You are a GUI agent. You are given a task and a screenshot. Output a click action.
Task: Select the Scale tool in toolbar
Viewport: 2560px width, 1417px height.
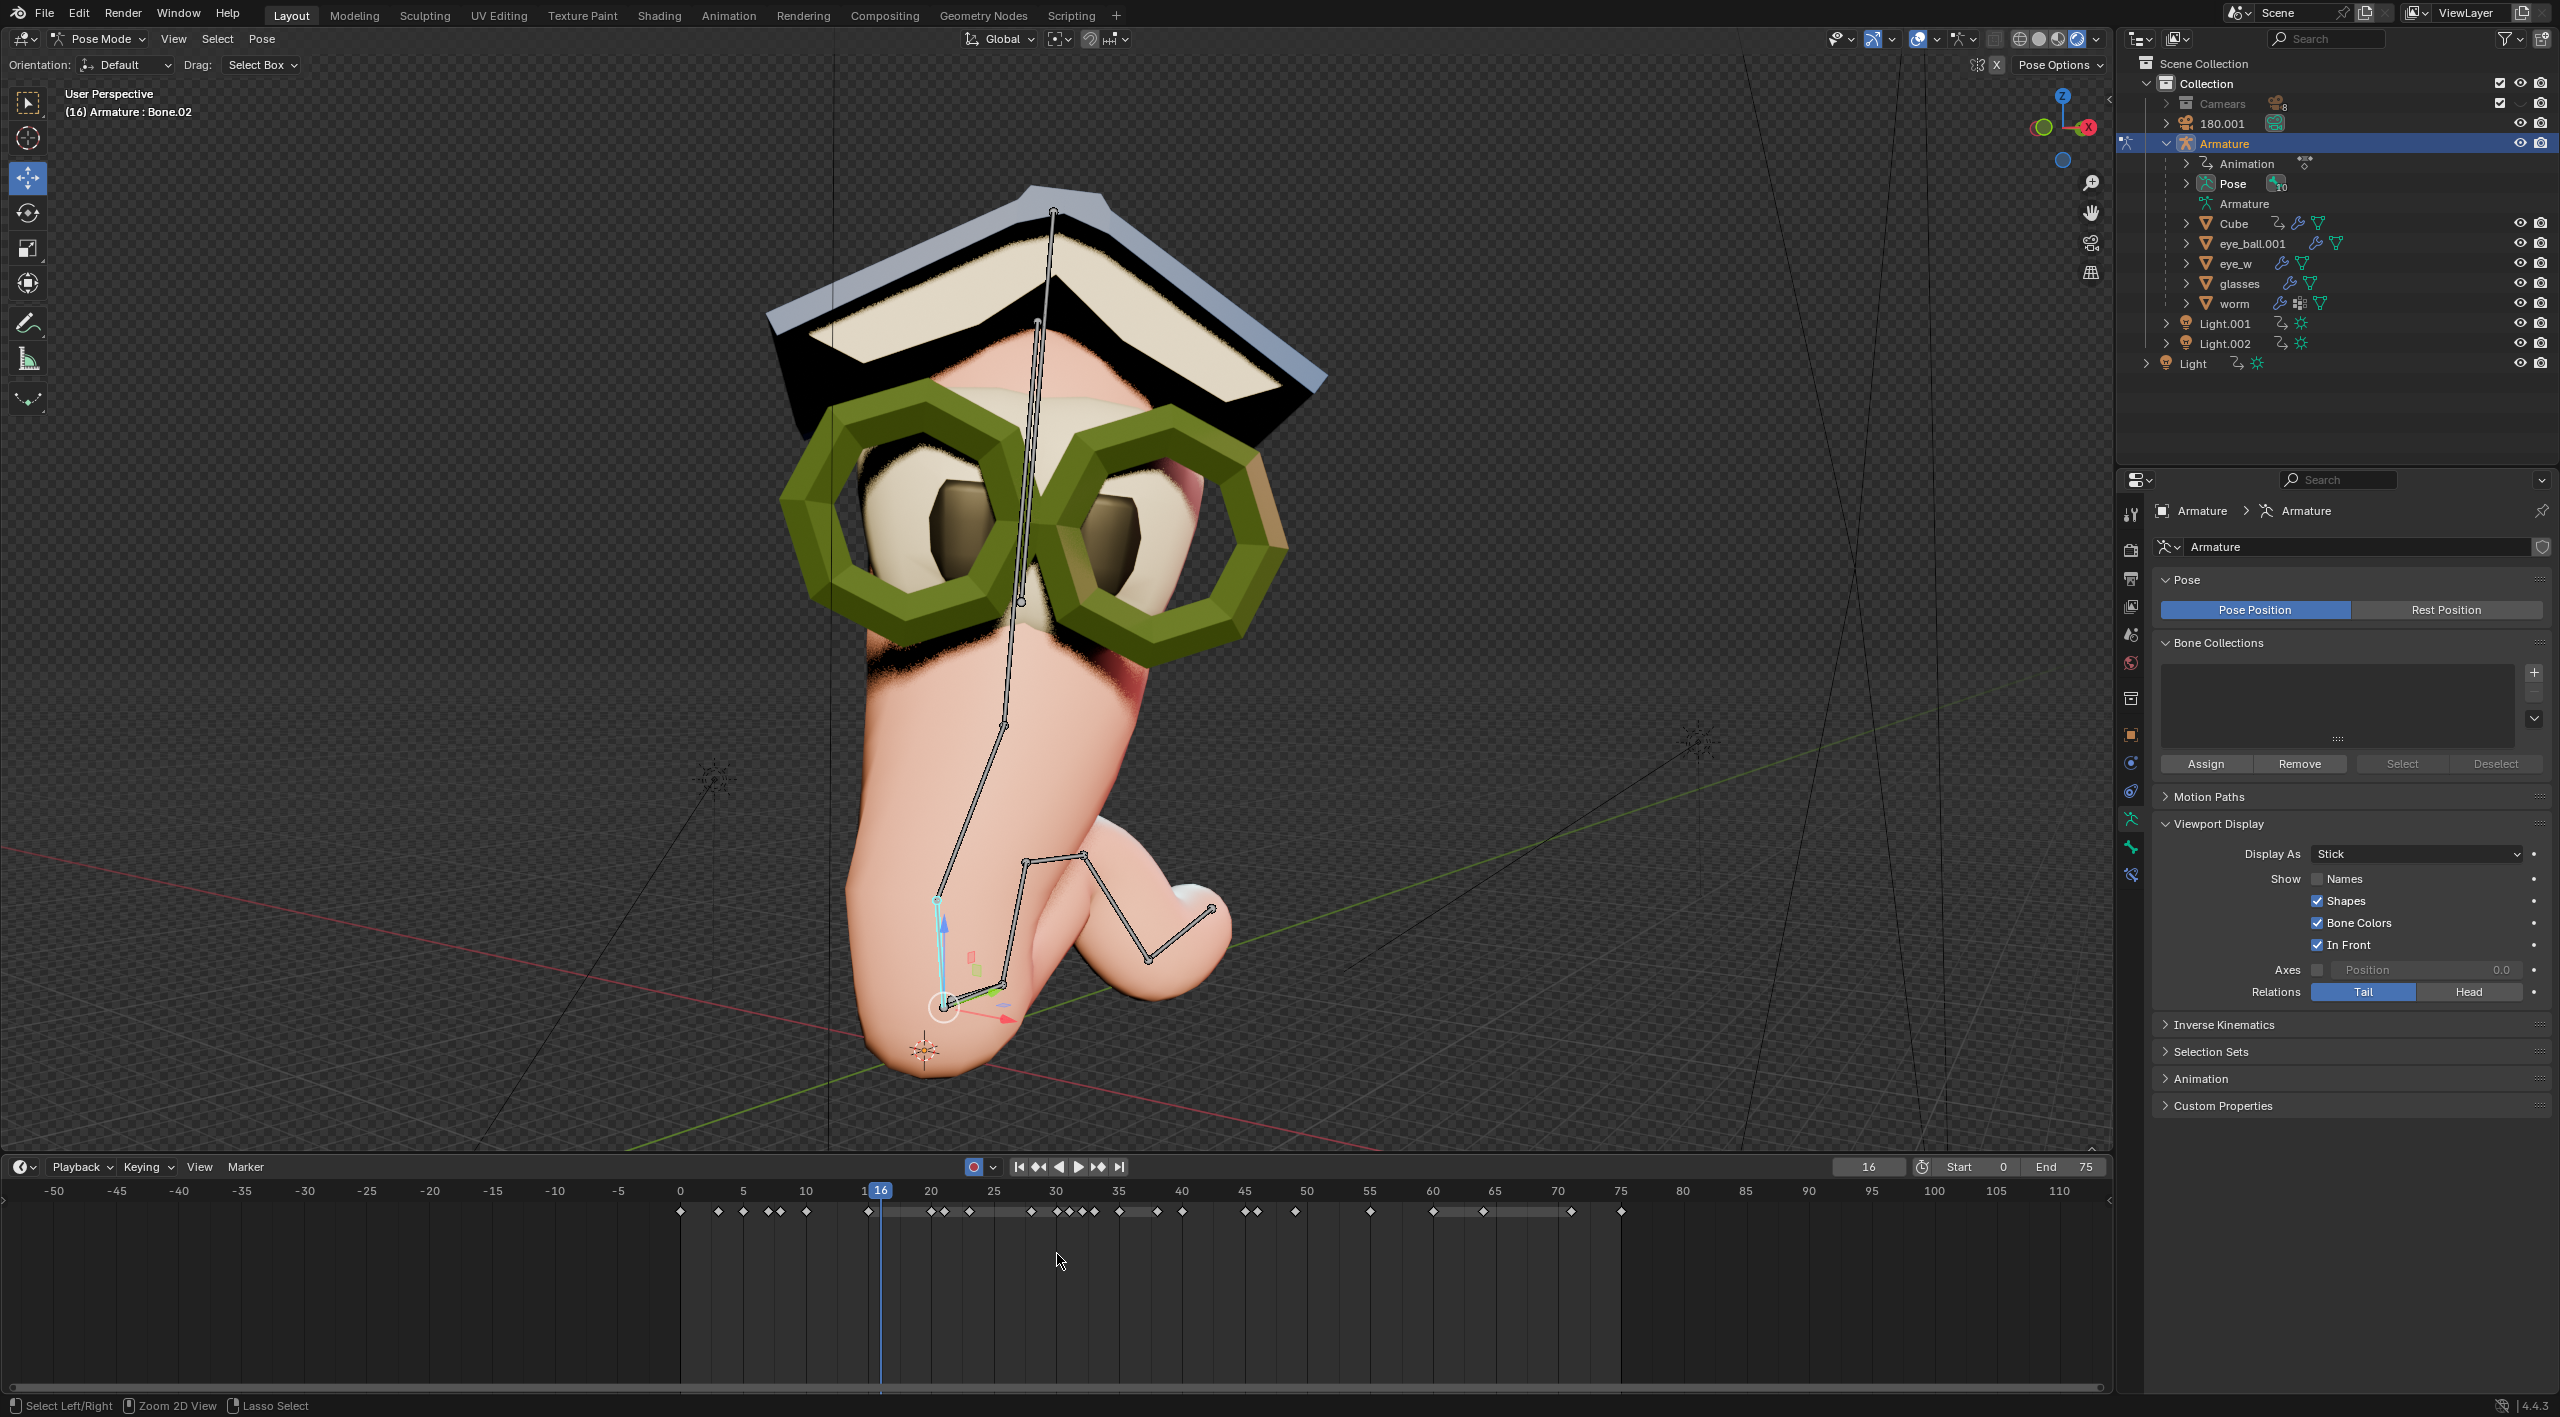(x=28, y=248)
